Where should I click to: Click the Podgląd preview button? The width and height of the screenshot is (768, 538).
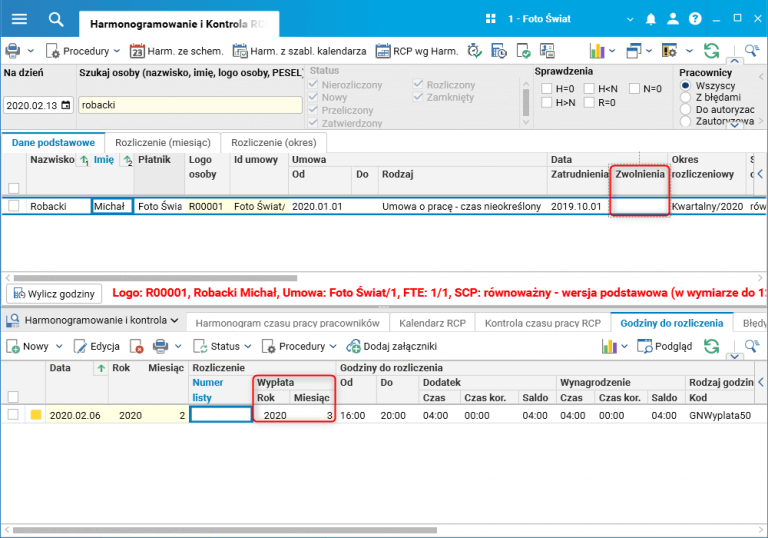tap(664, 346)
